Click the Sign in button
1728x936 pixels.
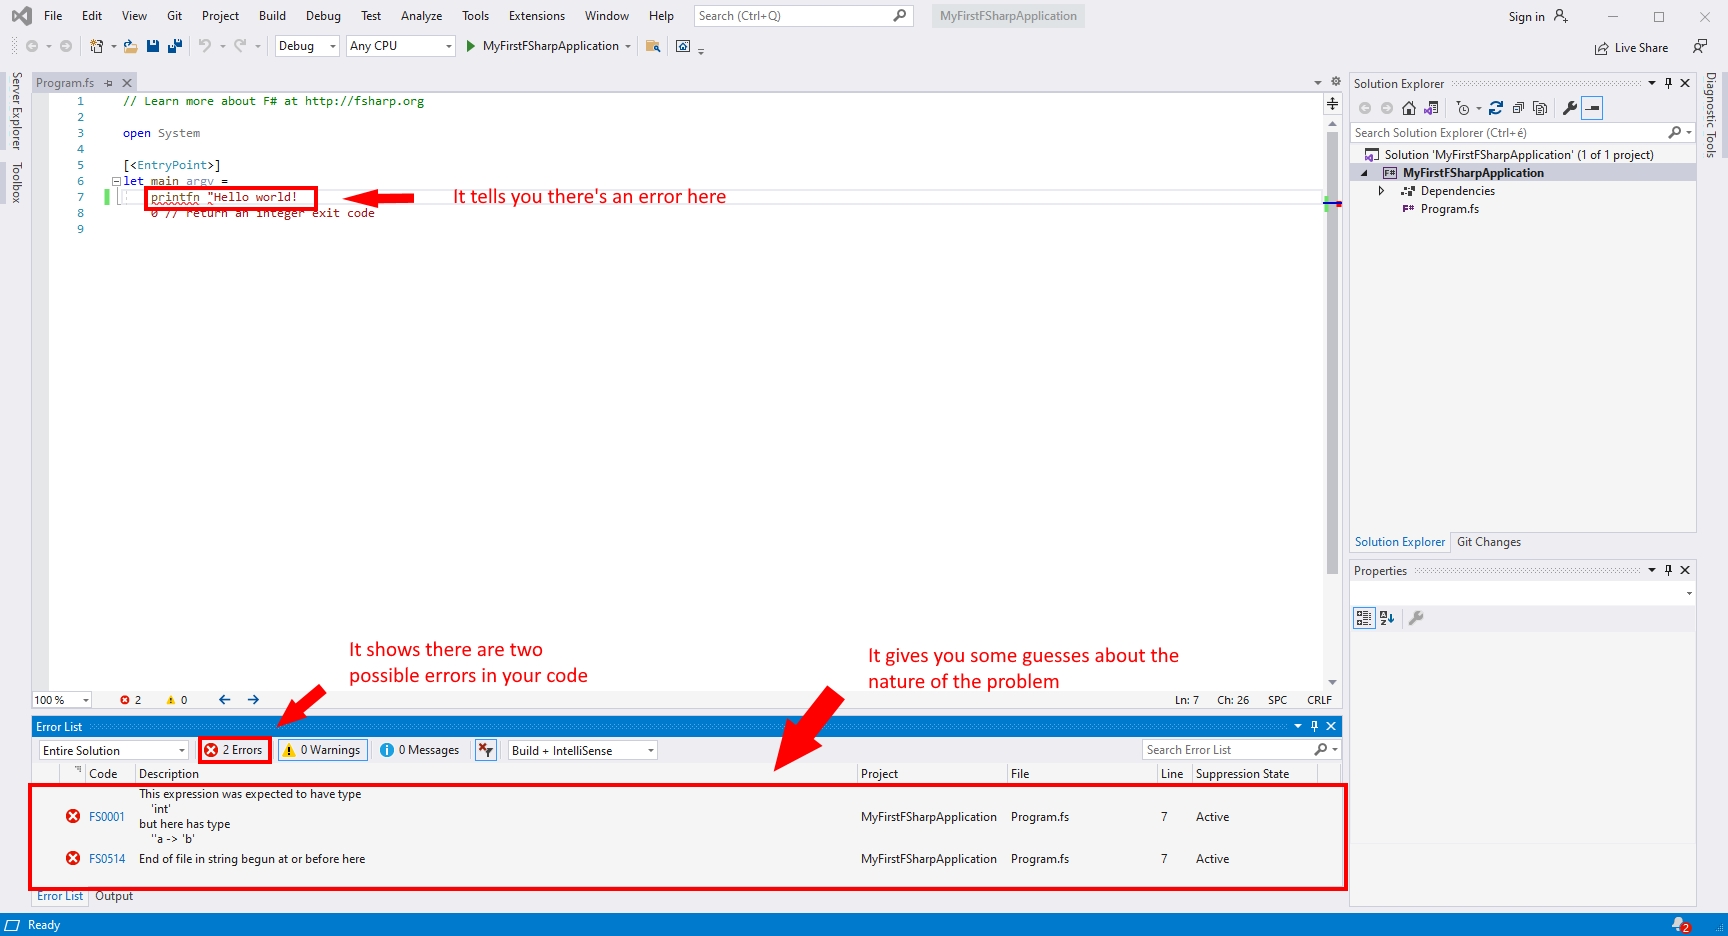[1537, 16]
